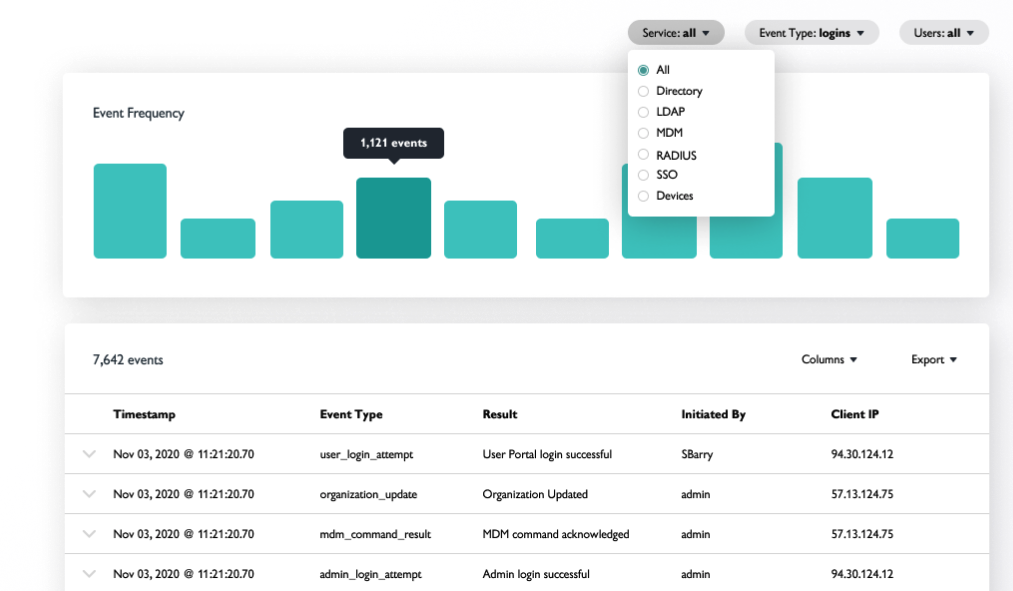Screen dimensions: 1013x591
Task: Open the Service filter dropdown
Action: (x=676, y=32)
